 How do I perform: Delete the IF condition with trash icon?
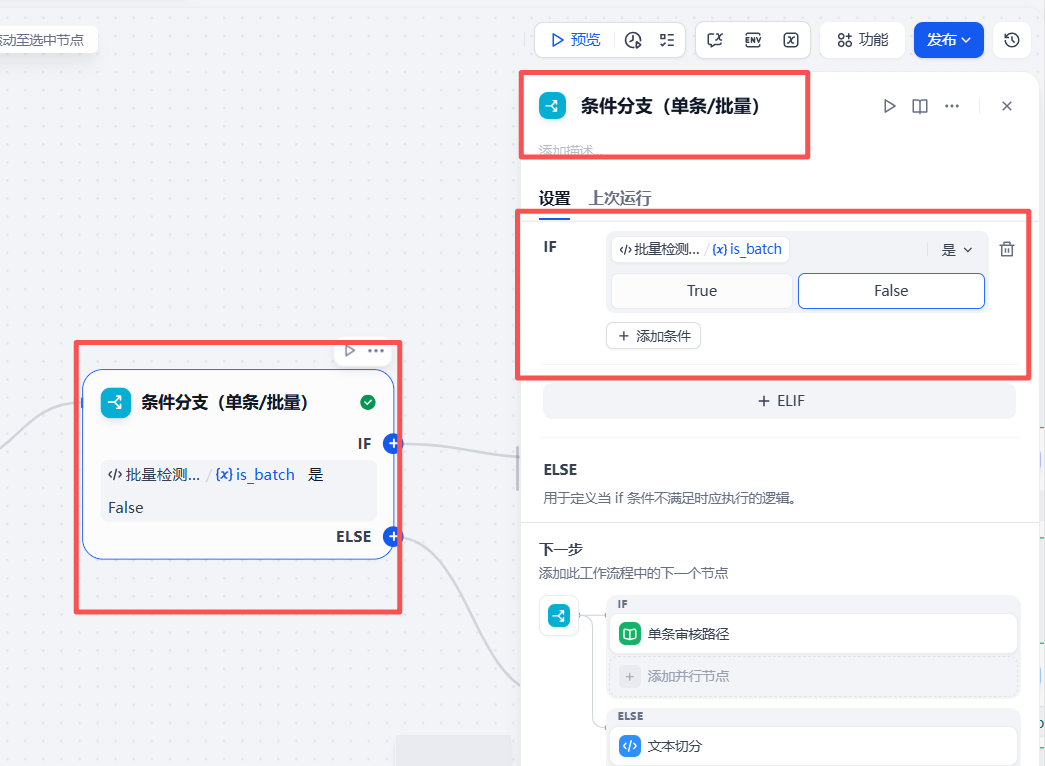(1007, 249)
